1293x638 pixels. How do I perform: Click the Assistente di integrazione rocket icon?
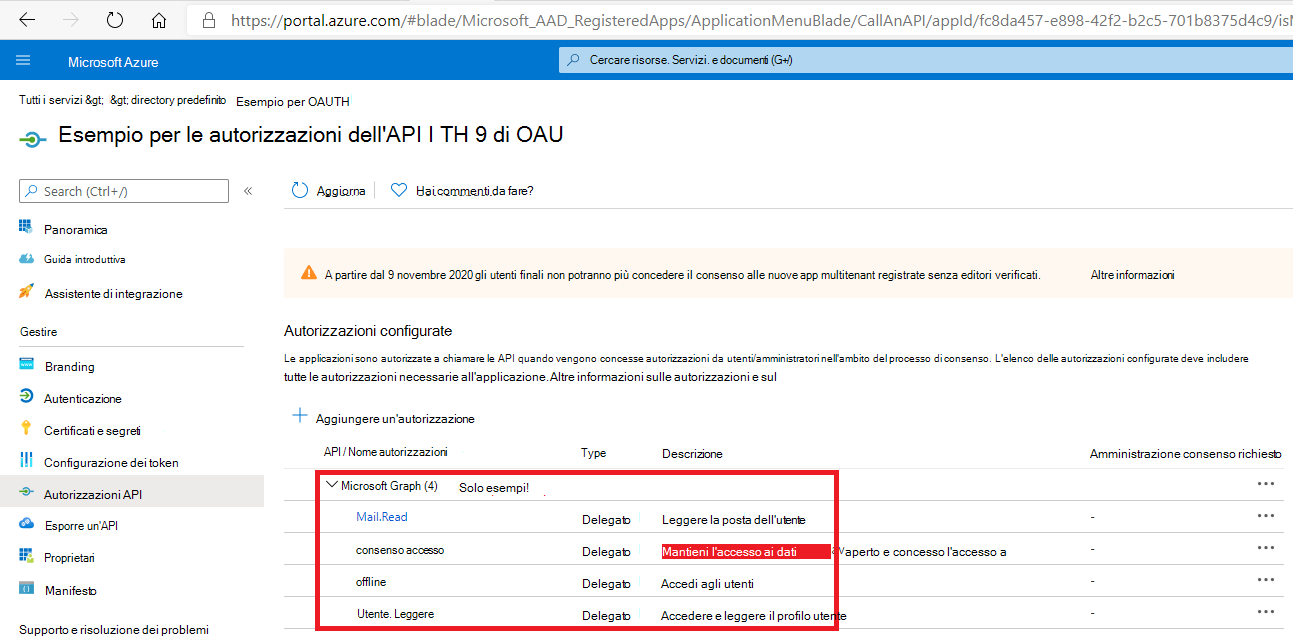26,293
